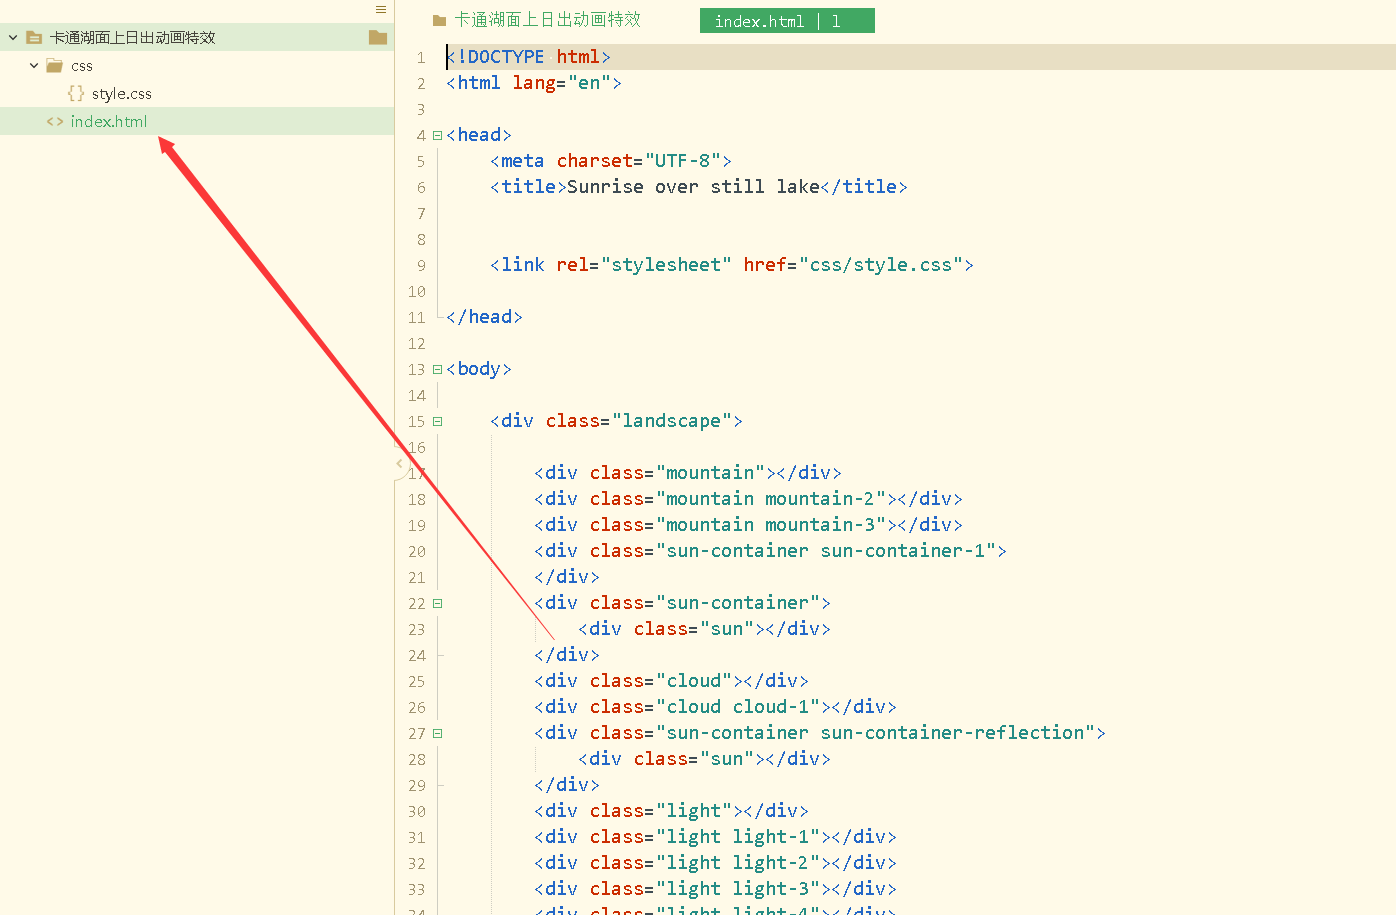Screen dimensions: 1396x915
Task: Open the hamburger menu above the project tree
Action: click(x=381, y=9)
